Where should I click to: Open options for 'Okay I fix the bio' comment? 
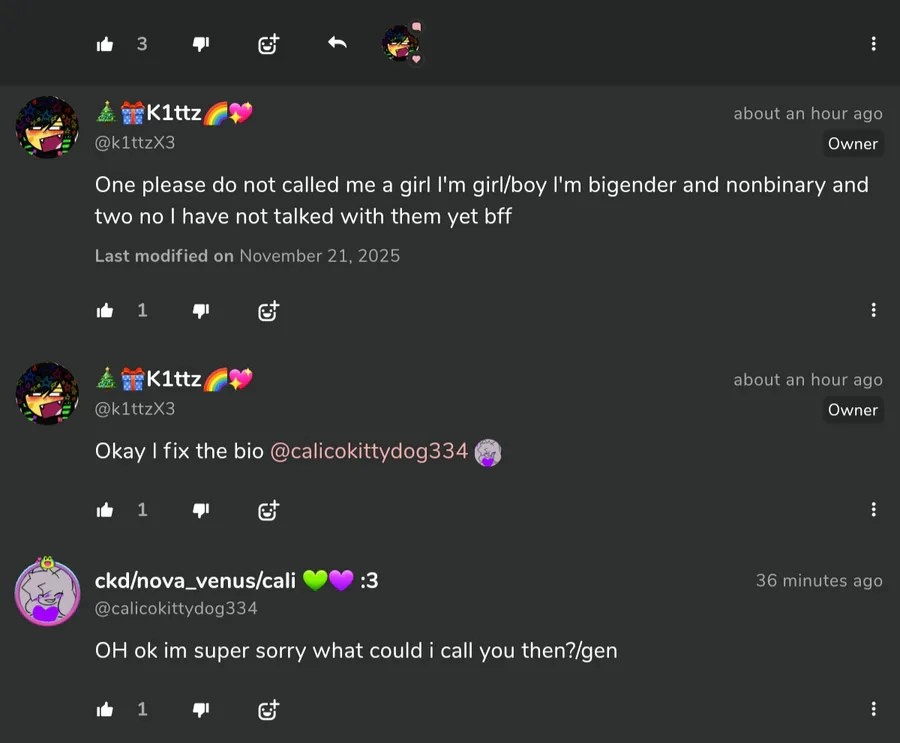(x=873, y=510)
